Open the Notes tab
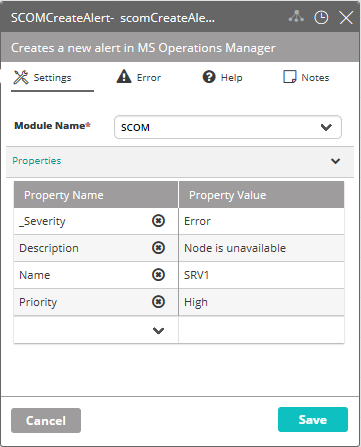Image resolution: width=361 pixels, height=447 pixels. 306,77
